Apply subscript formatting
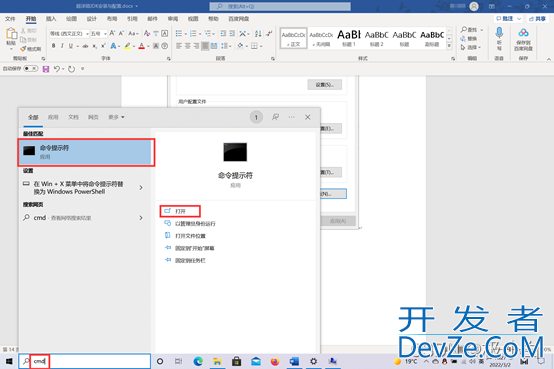554x369 pixels. (x=95, y=46)
